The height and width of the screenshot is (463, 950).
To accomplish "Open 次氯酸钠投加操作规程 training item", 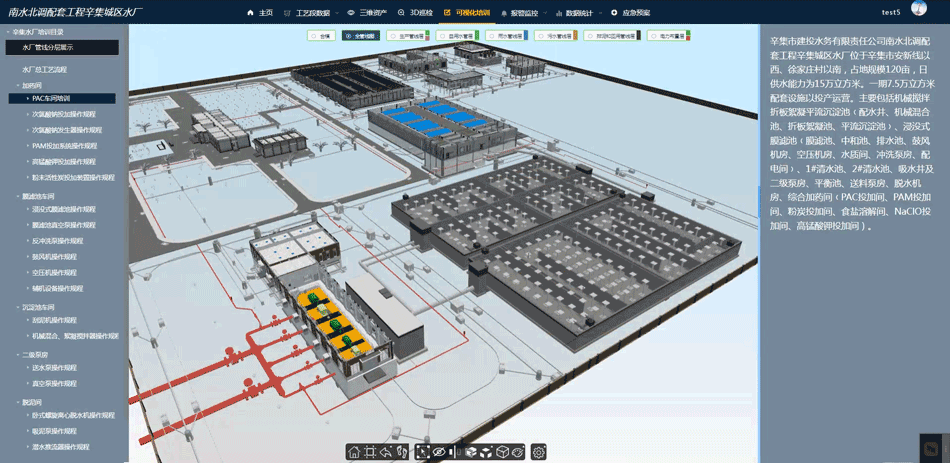I will [65, 114].
